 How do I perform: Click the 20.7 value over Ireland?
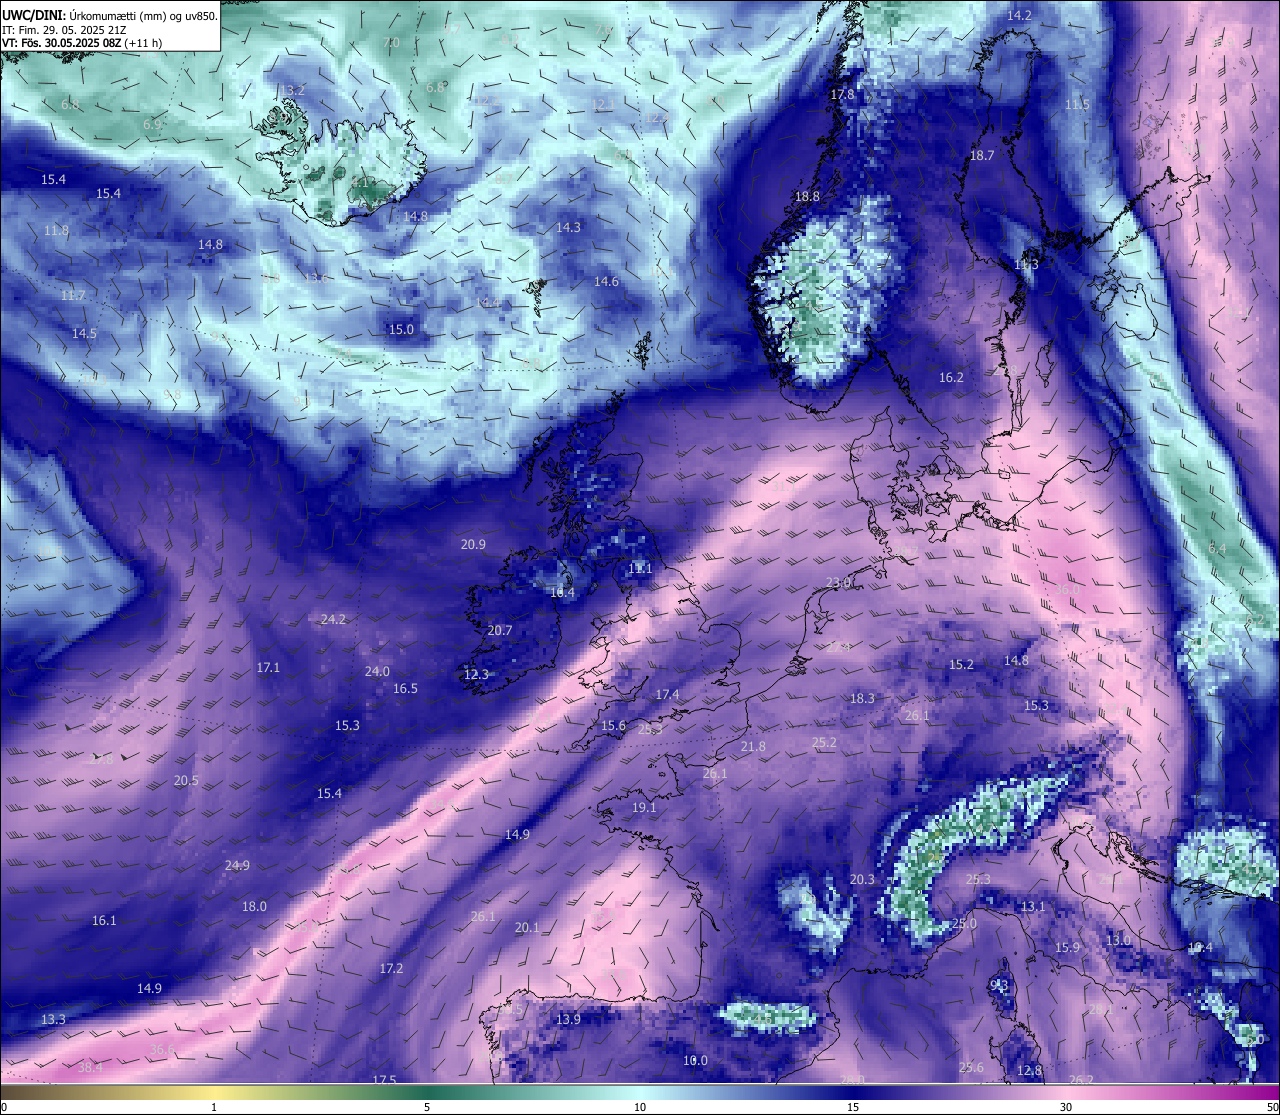500,631
